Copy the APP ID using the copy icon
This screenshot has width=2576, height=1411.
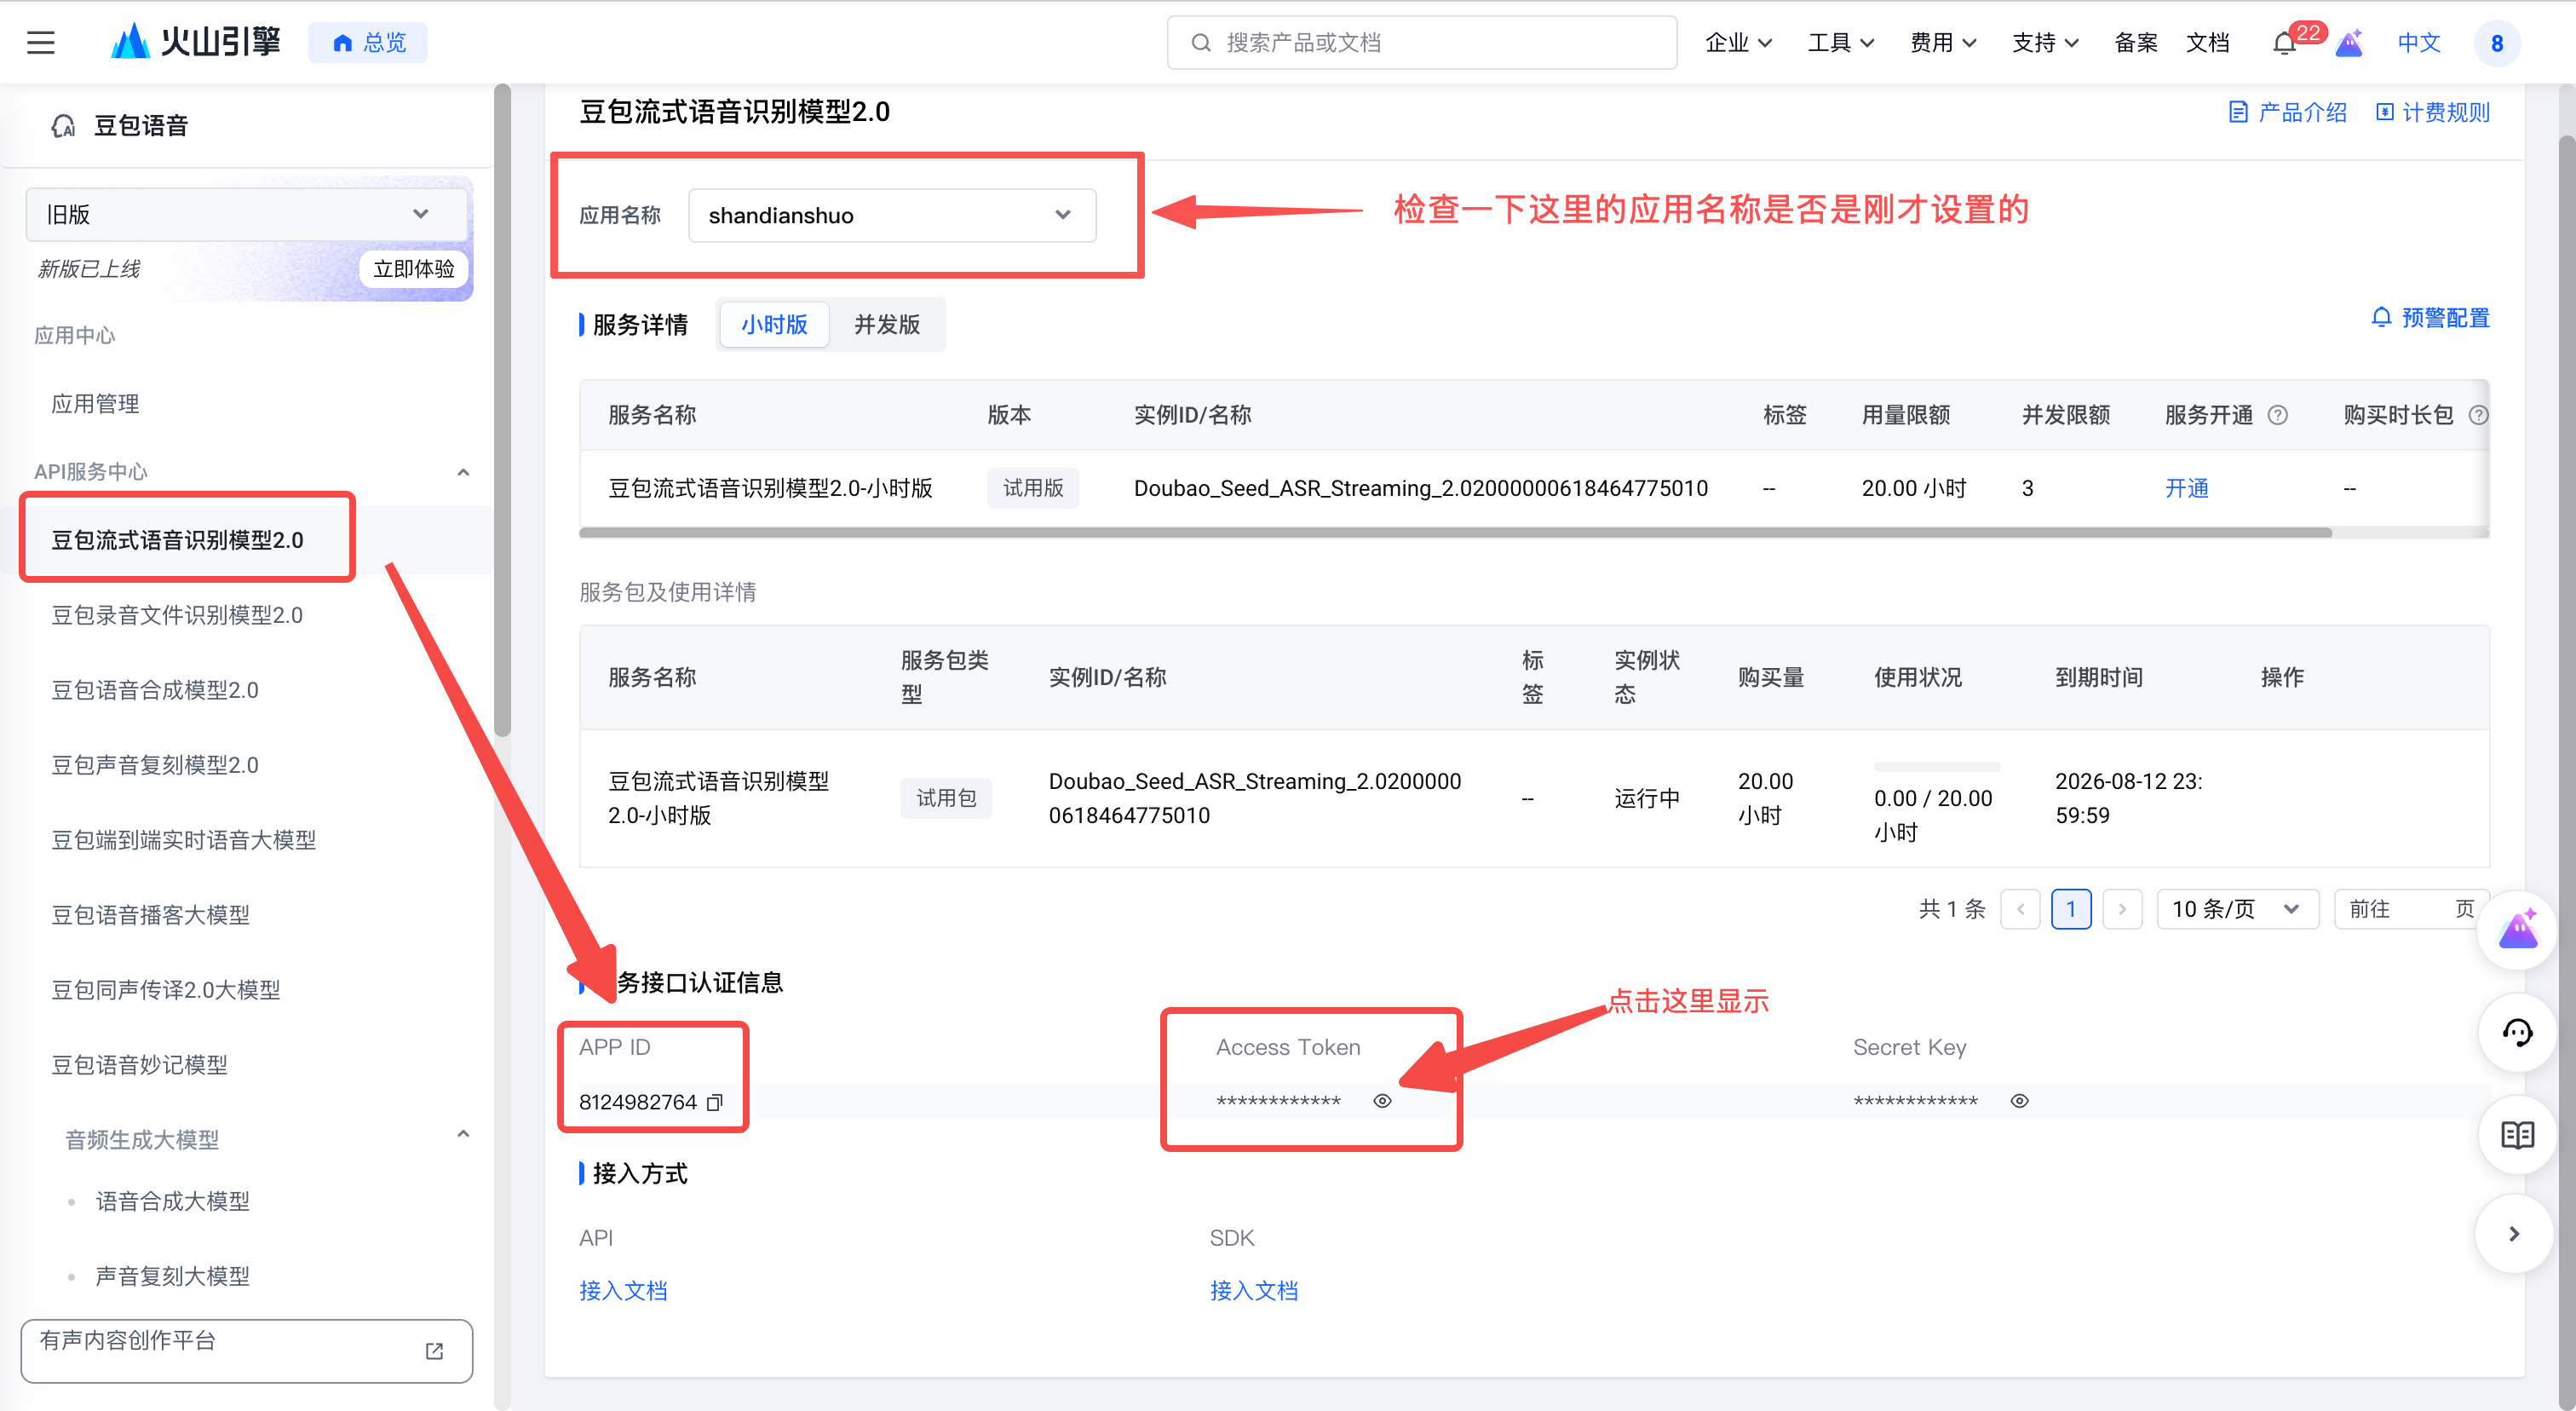716,1103
